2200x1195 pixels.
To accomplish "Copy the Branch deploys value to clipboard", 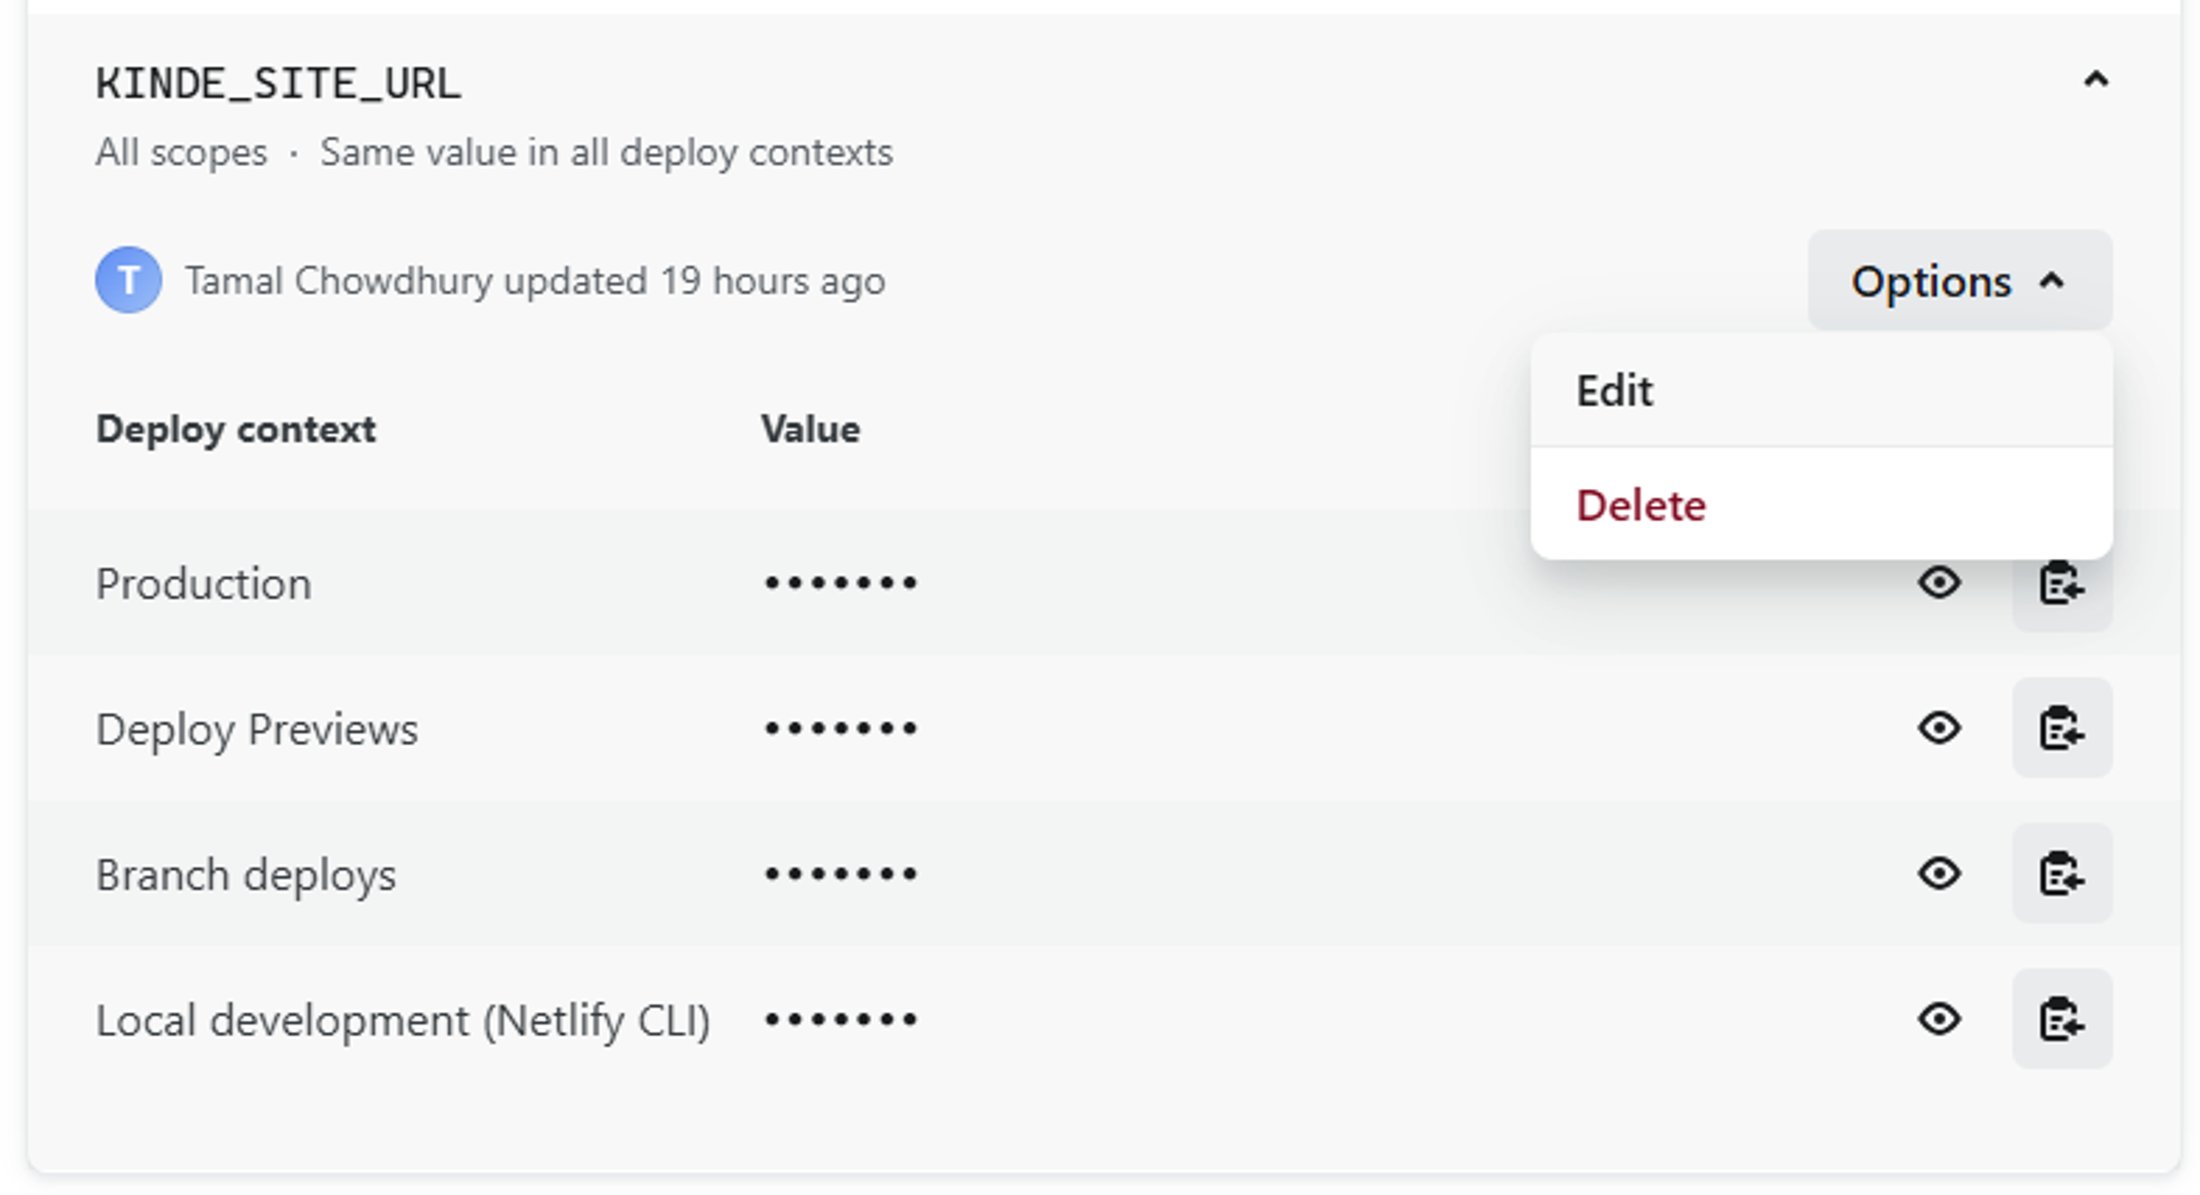I will 2063,873.
